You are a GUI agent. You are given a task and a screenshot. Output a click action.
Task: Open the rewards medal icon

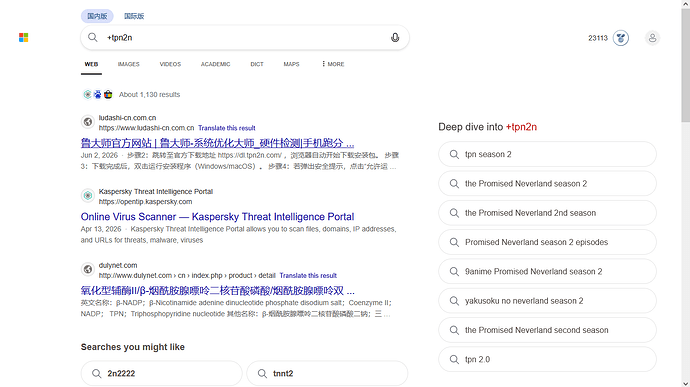pyautogui.click(x=621, y=38)
